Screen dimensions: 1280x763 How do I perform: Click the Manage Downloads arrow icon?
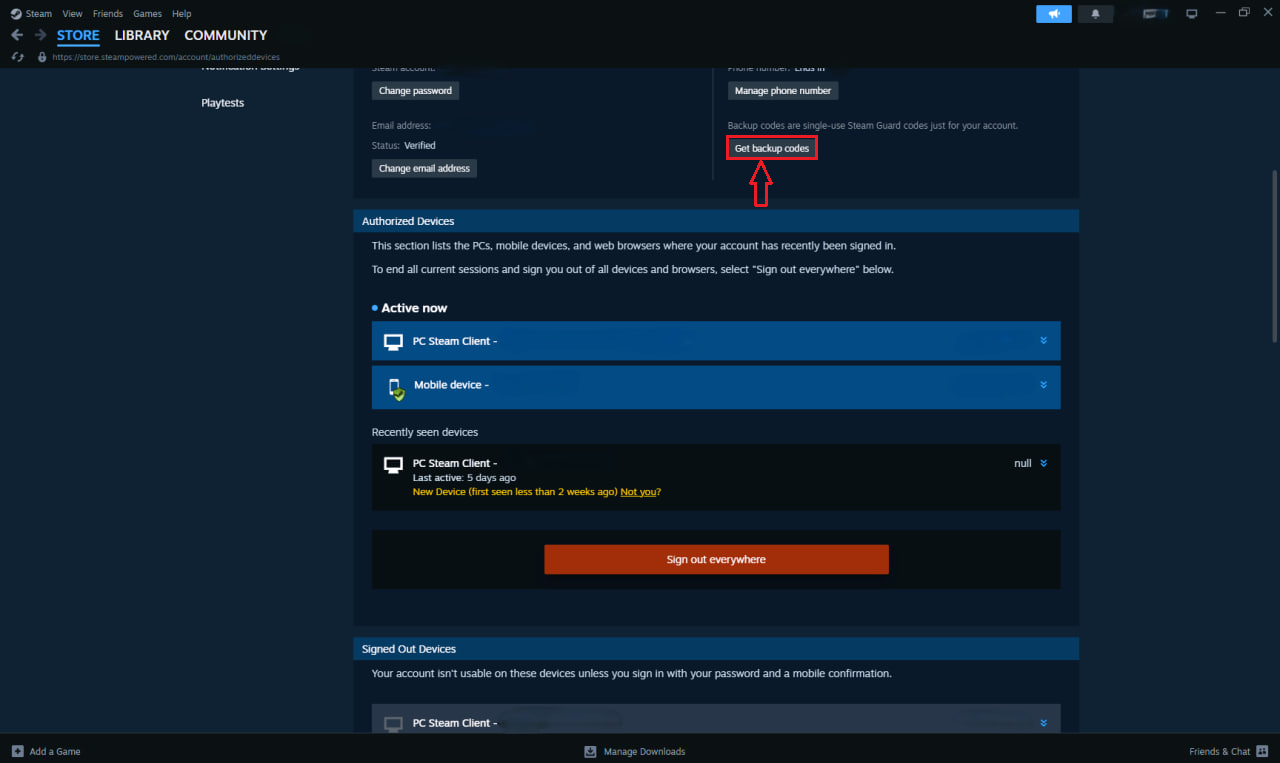(590, 751)
